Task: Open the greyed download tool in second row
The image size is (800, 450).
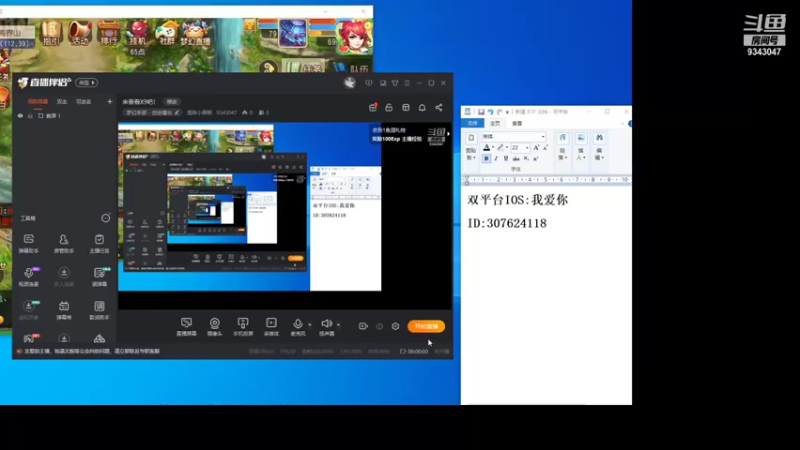Action: pos(64,277)
